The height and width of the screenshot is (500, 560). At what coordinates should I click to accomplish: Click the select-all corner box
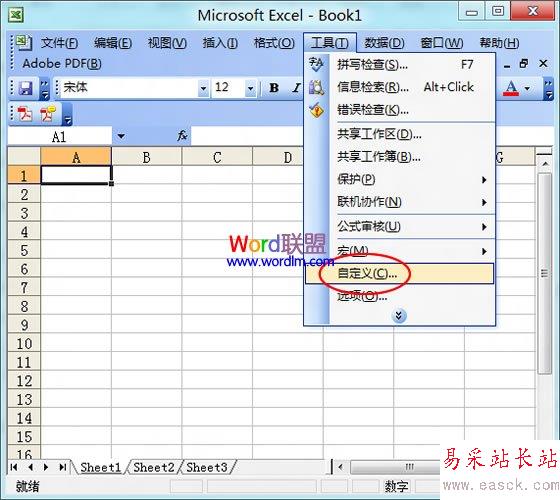(24, 157)
